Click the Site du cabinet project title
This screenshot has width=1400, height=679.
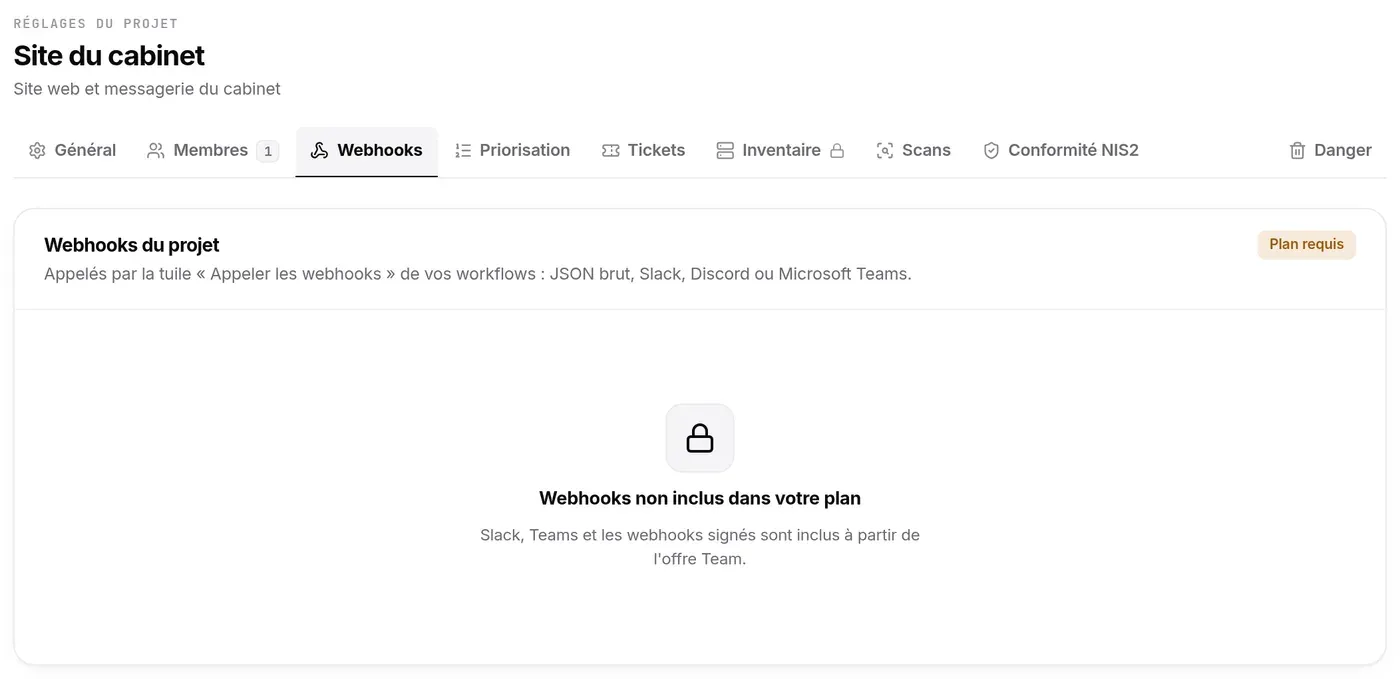point(109,55)
